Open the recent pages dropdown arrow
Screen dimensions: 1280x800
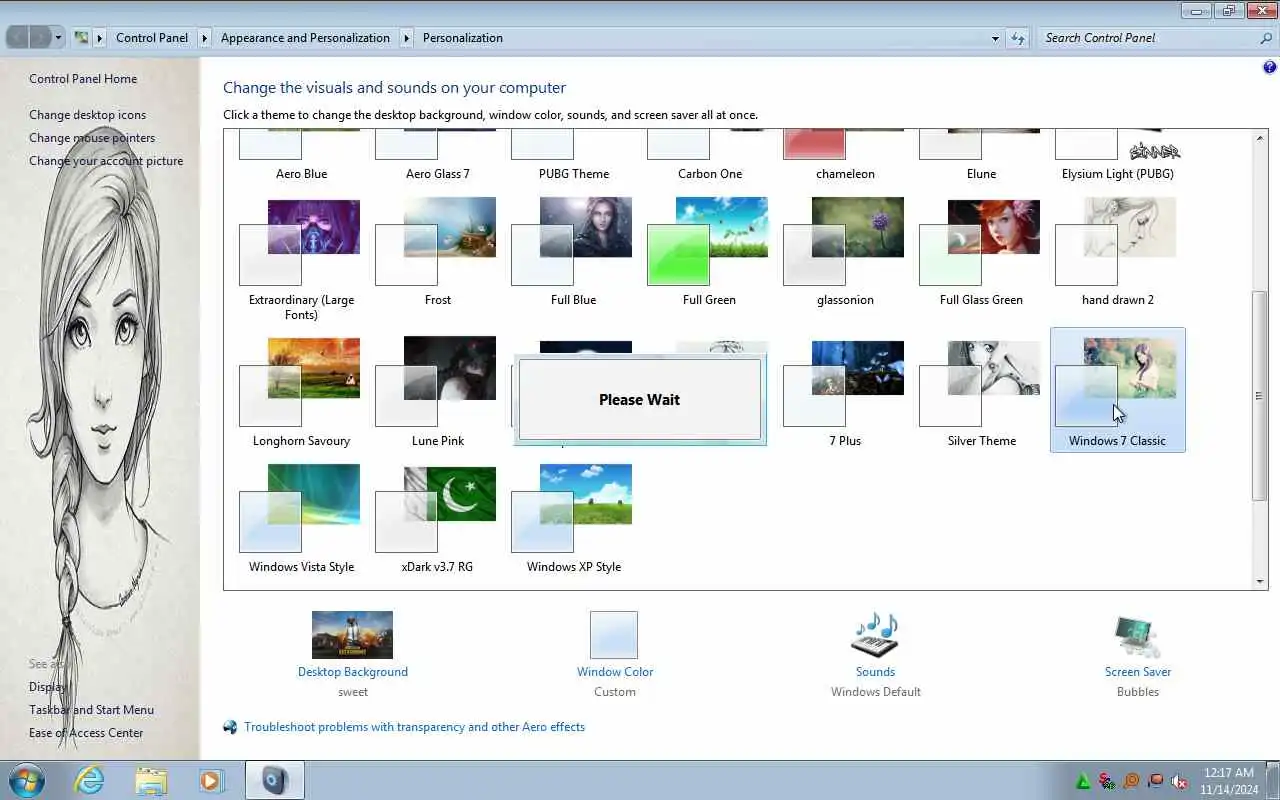coord(58,38)
